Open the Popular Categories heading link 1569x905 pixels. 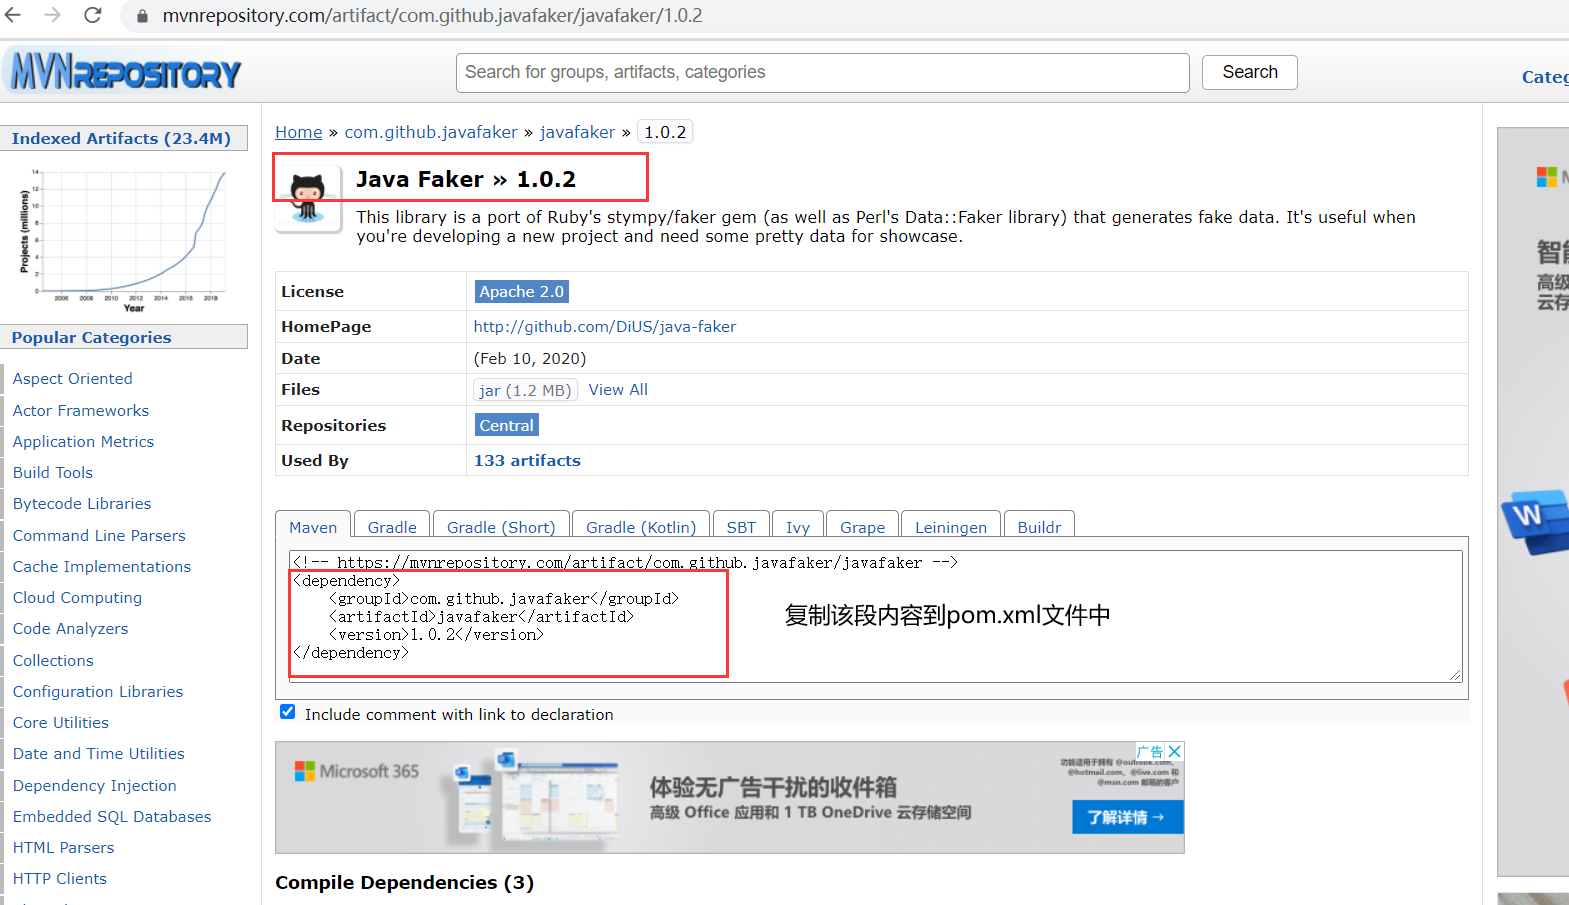coord(91,337)
